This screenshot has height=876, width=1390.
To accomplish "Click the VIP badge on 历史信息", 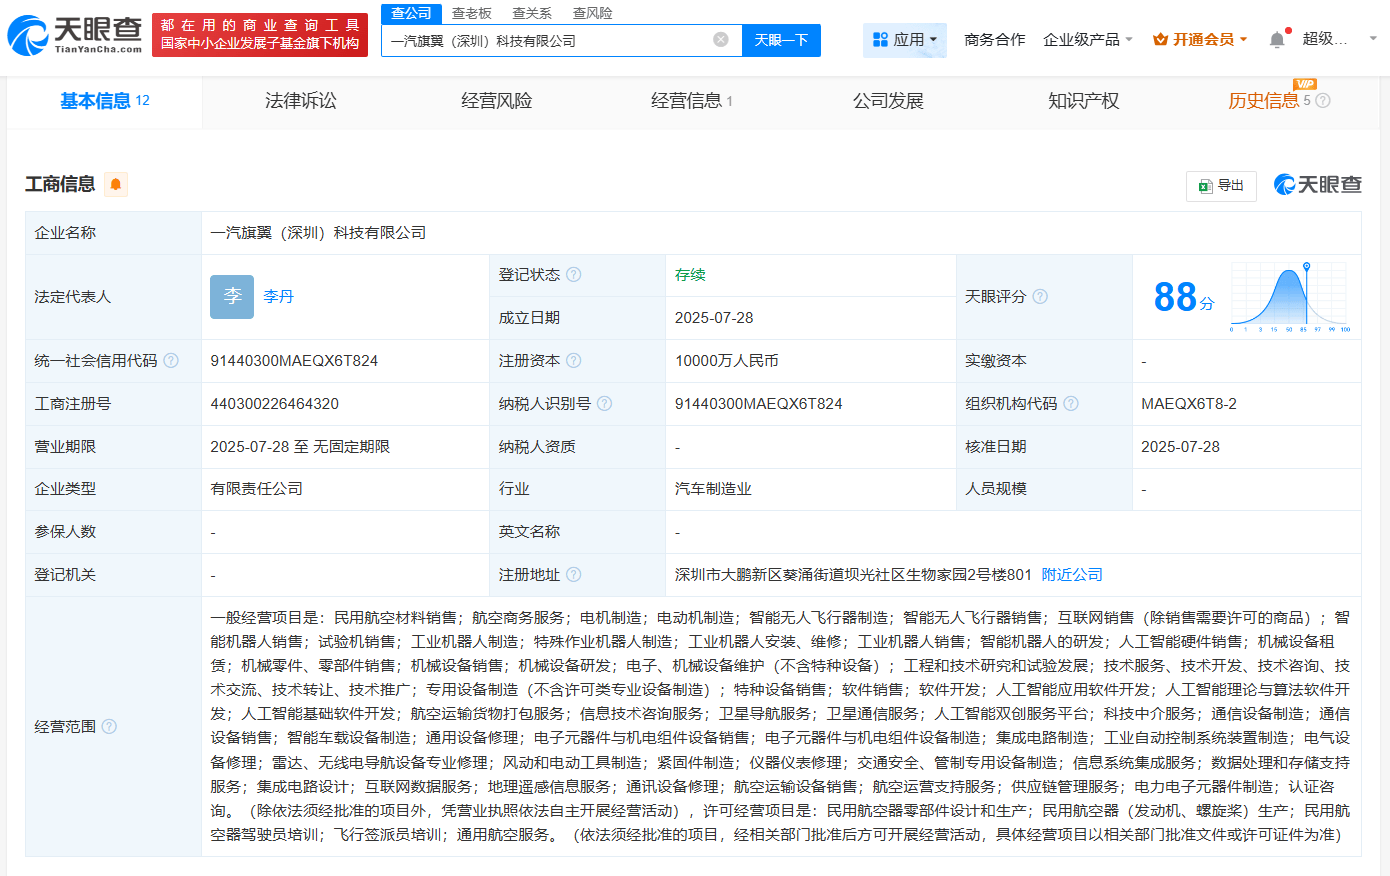I will click(1304, 85).
